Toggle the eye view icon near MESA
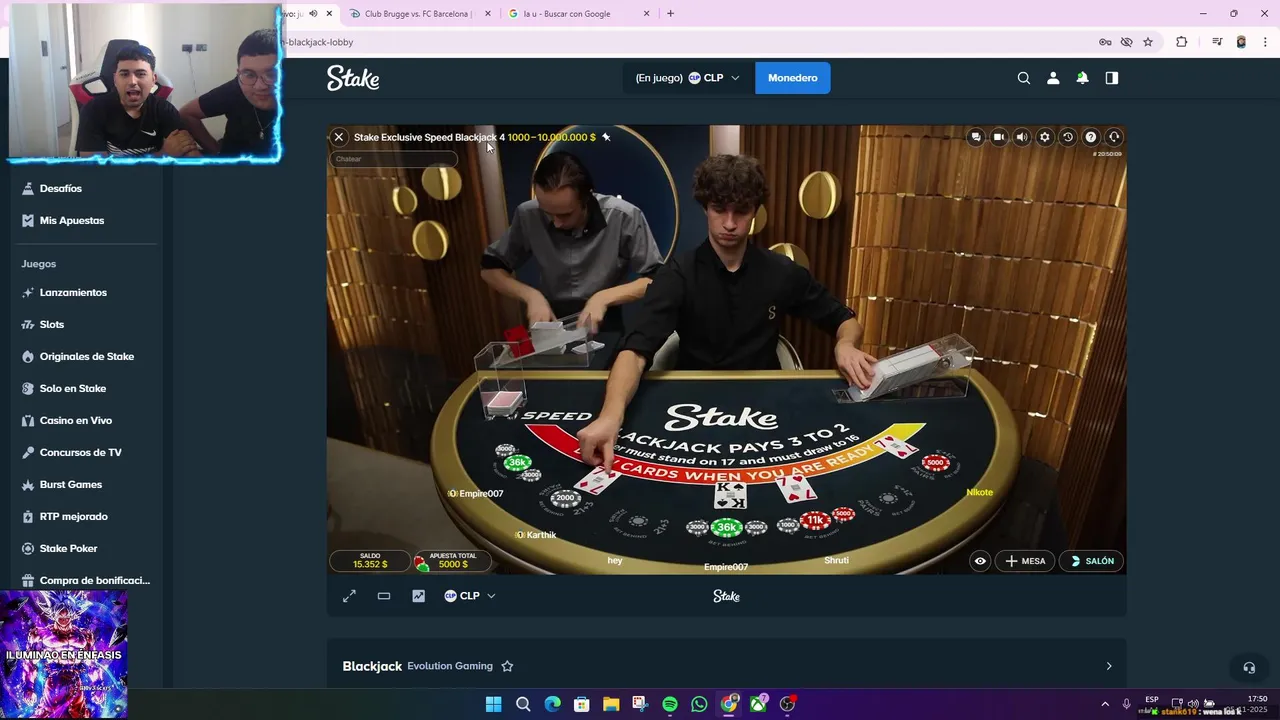The width and height of the screenshot is (1280, 720). pos(980,561)
